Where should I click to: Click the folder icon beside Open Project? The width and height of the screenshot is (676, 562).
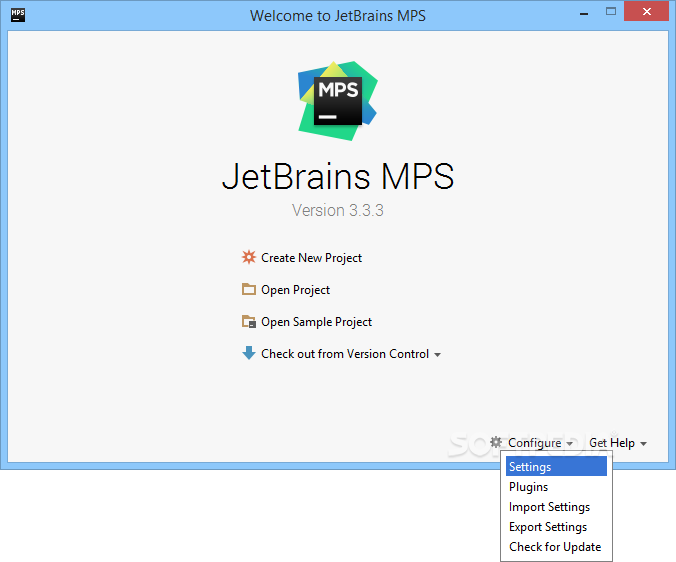coord(249,289)
